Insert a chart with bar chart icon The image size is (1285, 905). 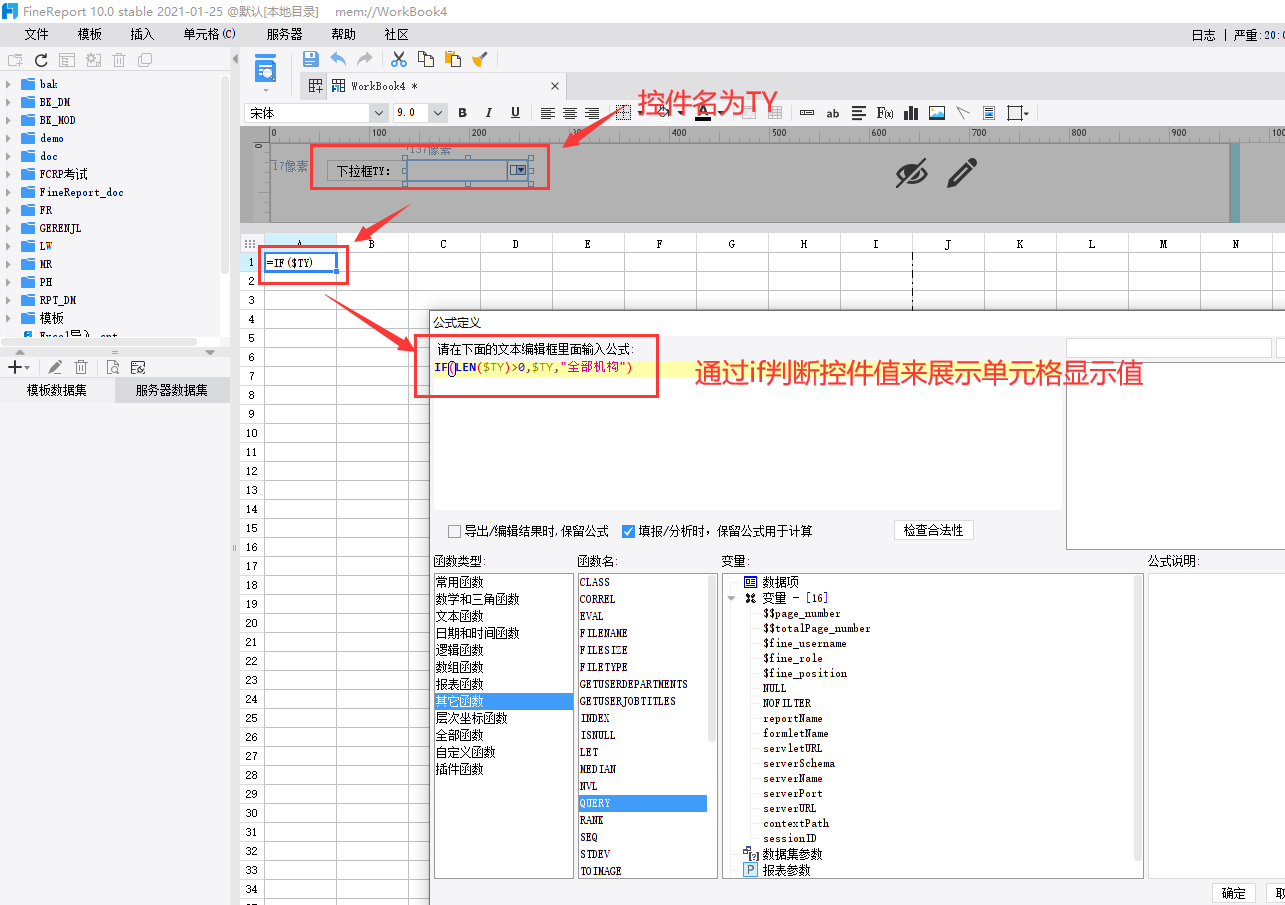click(x=911, y=113)
